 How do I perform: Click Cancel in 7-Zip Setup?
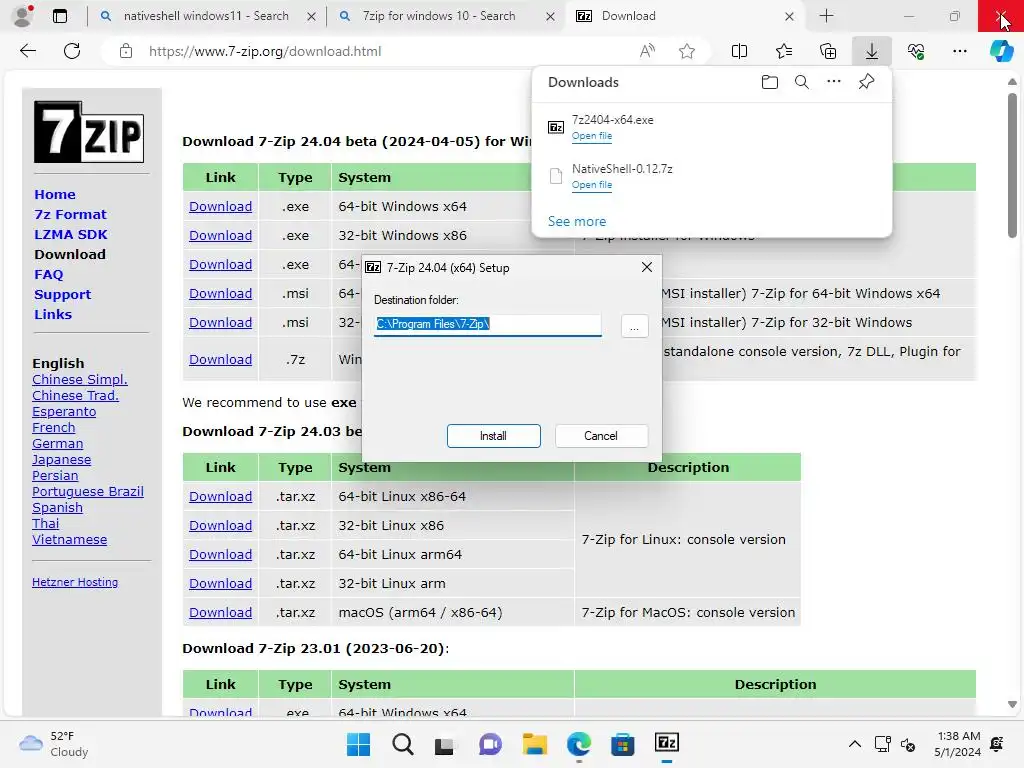click(601, 436)
